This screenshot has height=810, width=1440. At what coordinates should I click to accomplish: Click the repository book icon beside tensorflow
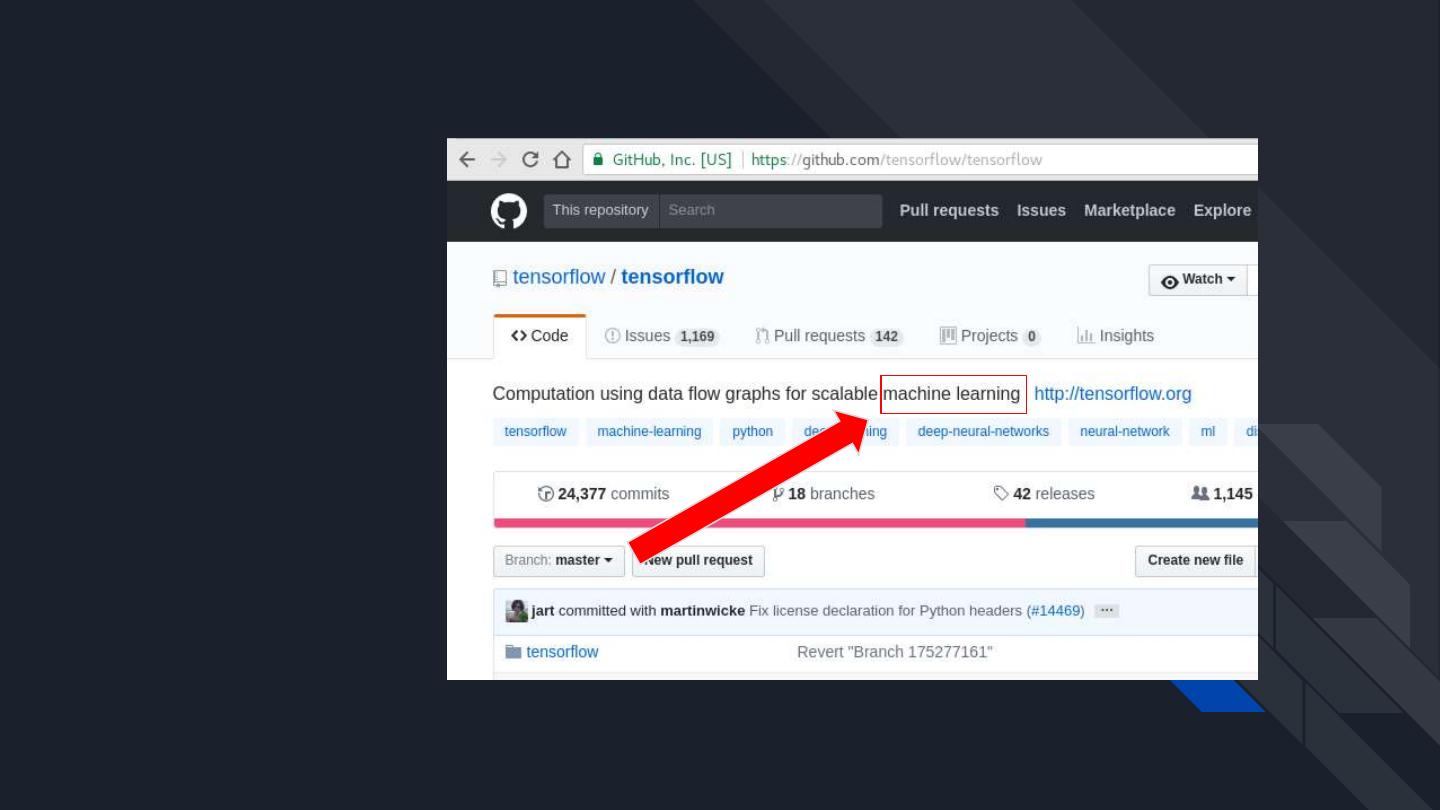(x=500, y=278)
